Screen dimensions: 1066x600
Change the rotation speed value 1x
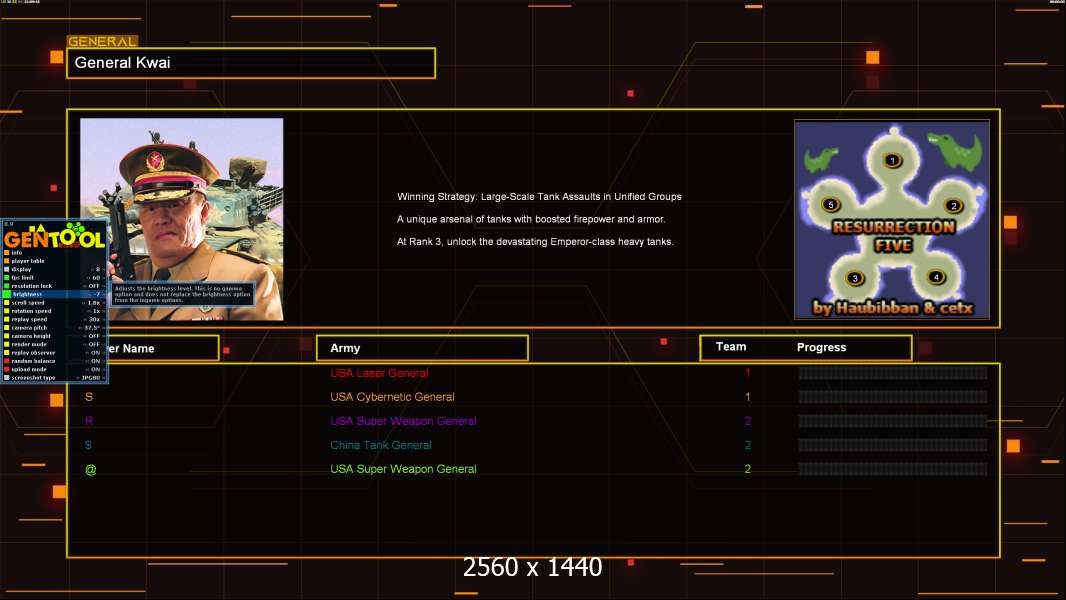(97, 311)
